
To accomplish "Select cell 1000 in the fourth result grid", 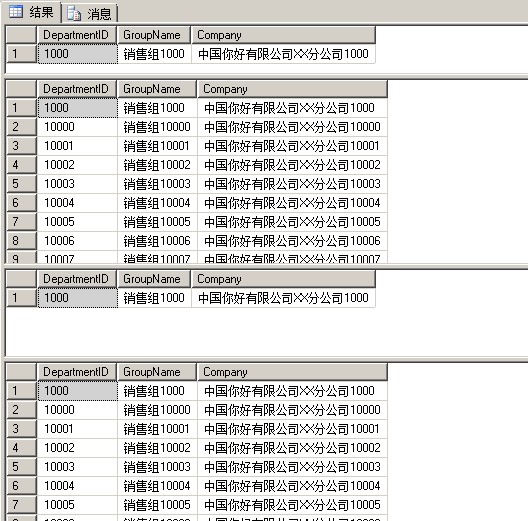I will point(77,391).
